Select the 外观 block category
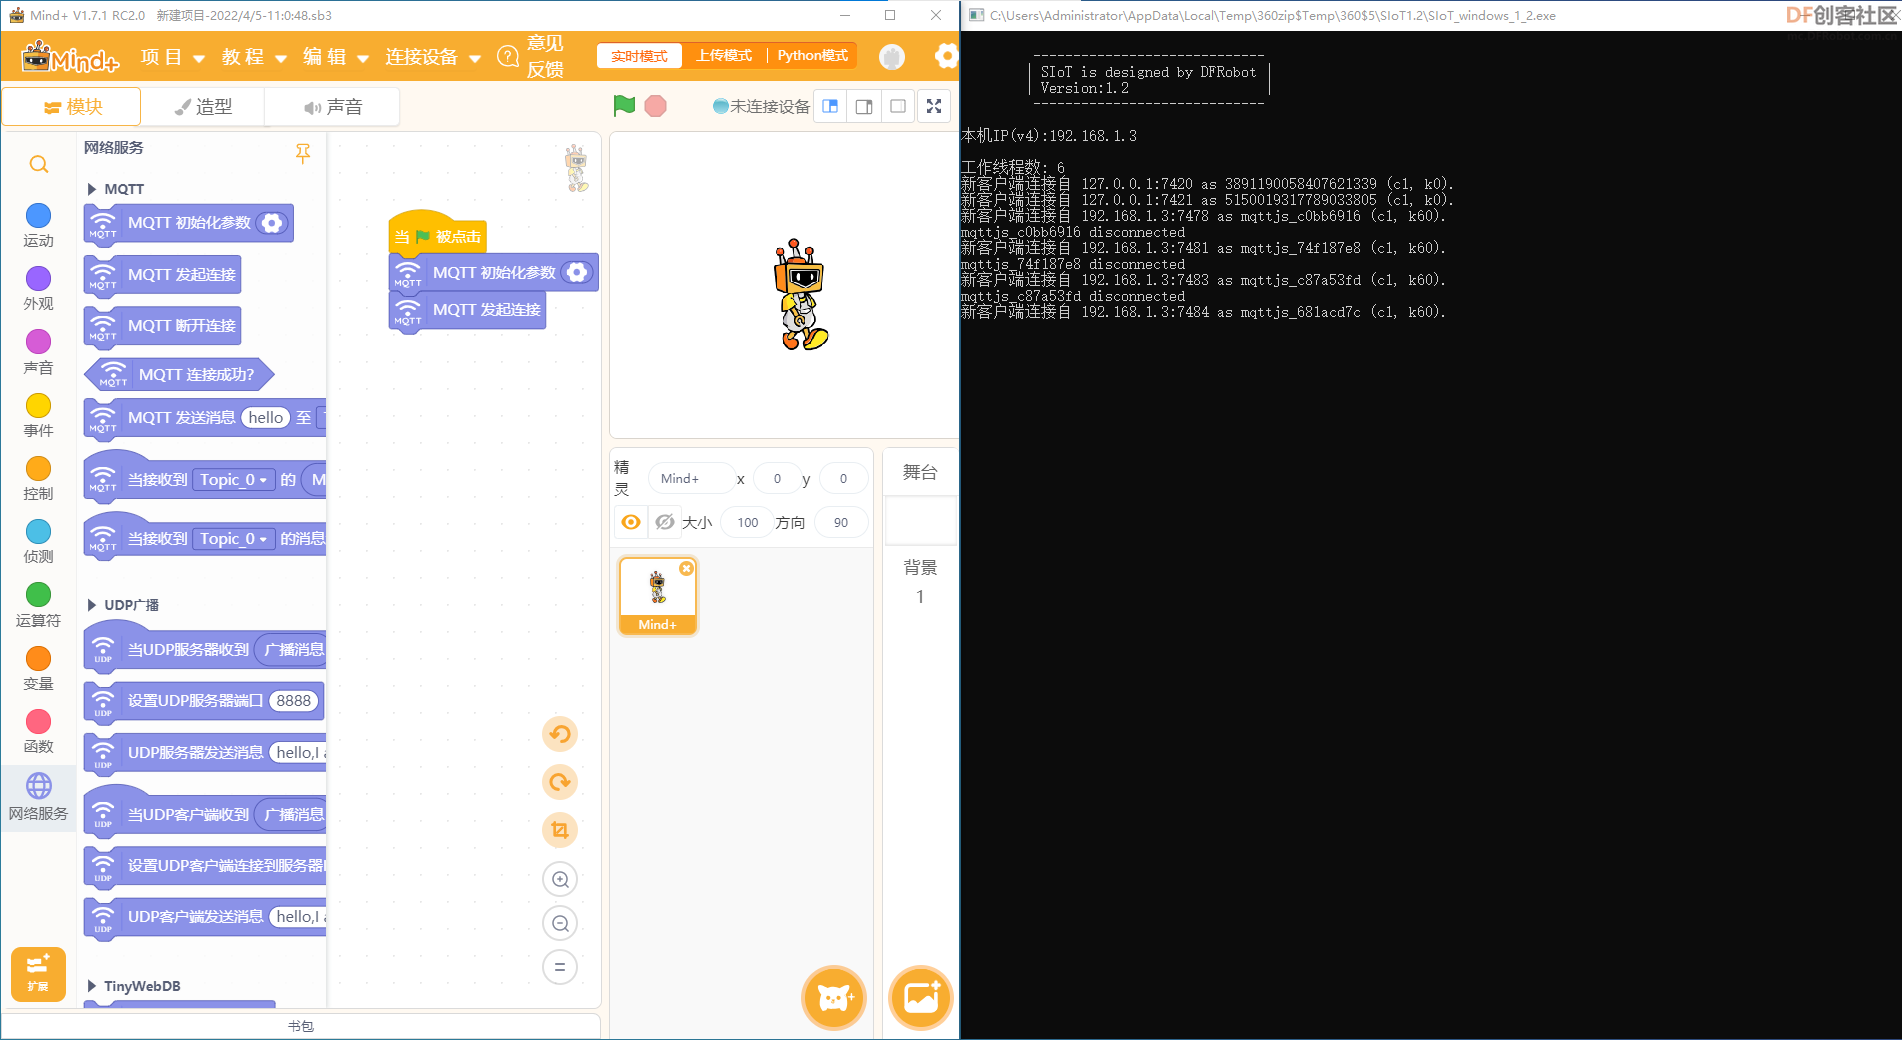This screenshot has width=1902, height=1040. click(x=38, y=289)
